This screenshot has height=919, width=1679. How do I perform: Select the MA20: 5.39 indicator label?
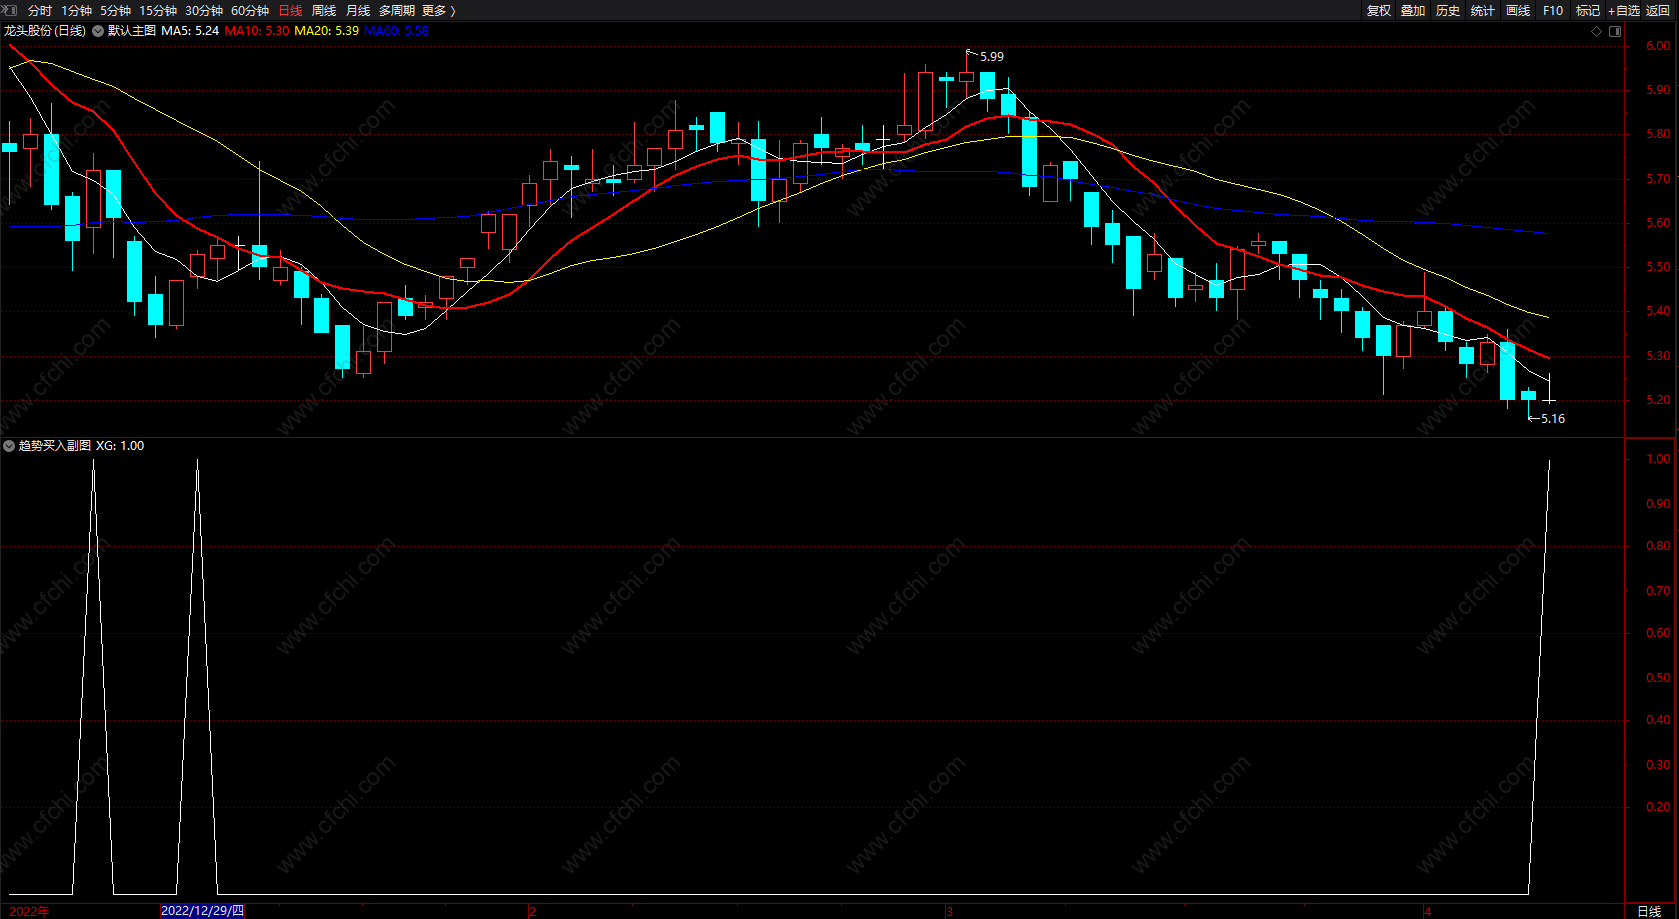(327, 31)
